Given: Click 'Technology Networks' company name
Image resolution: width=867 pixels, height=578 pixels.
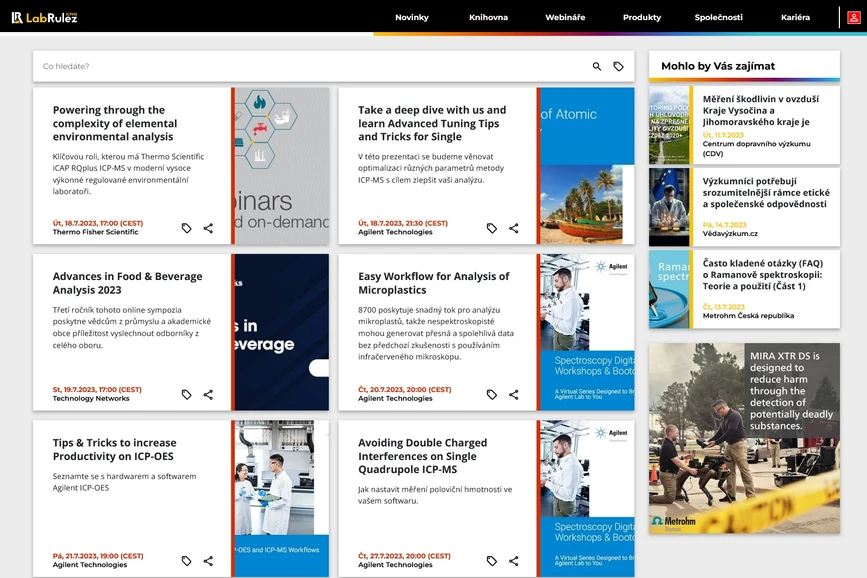Looking at the screenshot, I should click(x=91, y=398).
